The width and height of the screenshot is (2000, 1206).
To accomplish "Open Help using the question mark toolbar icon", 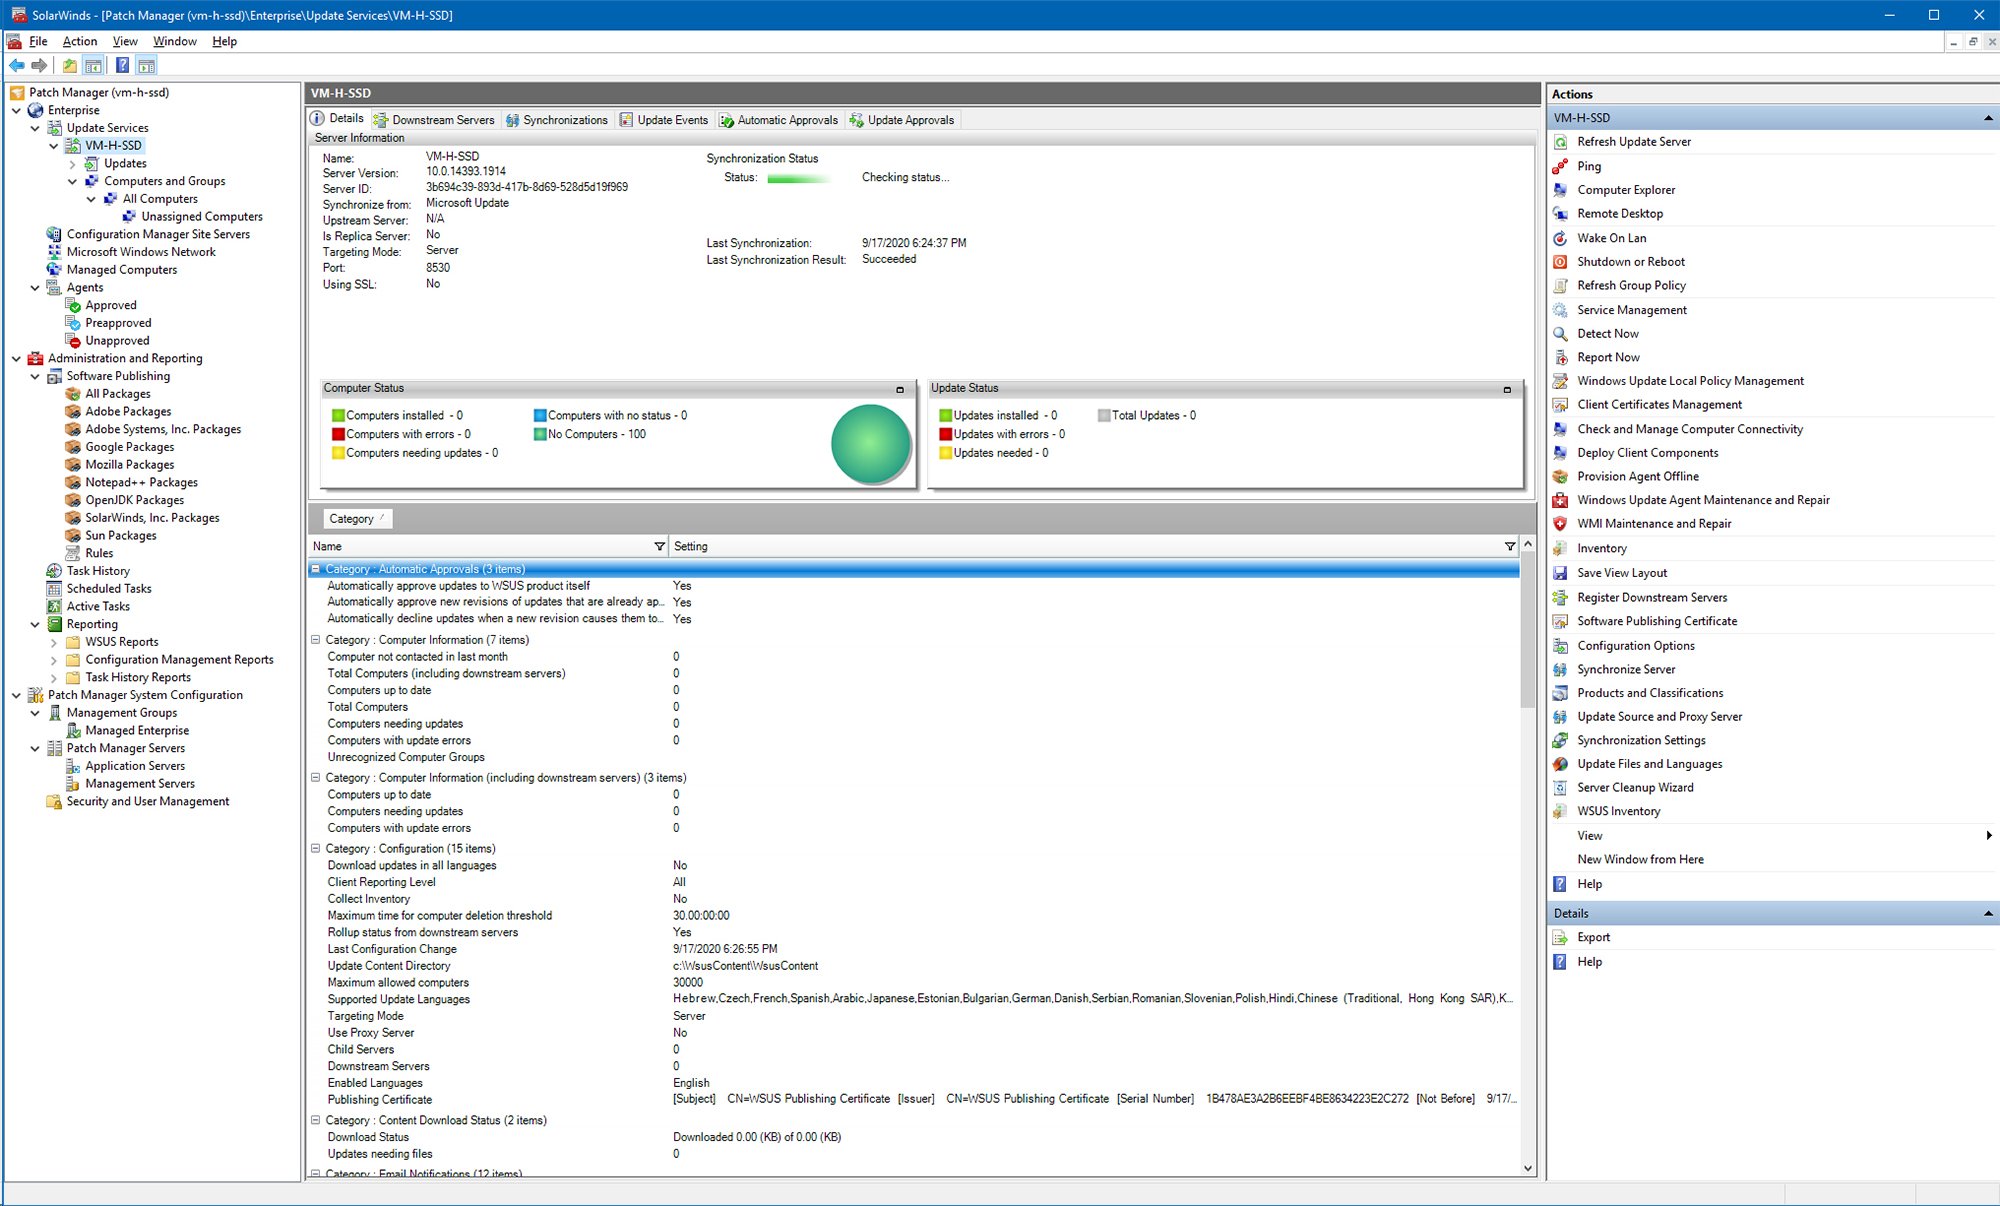I will pos(122,65).
